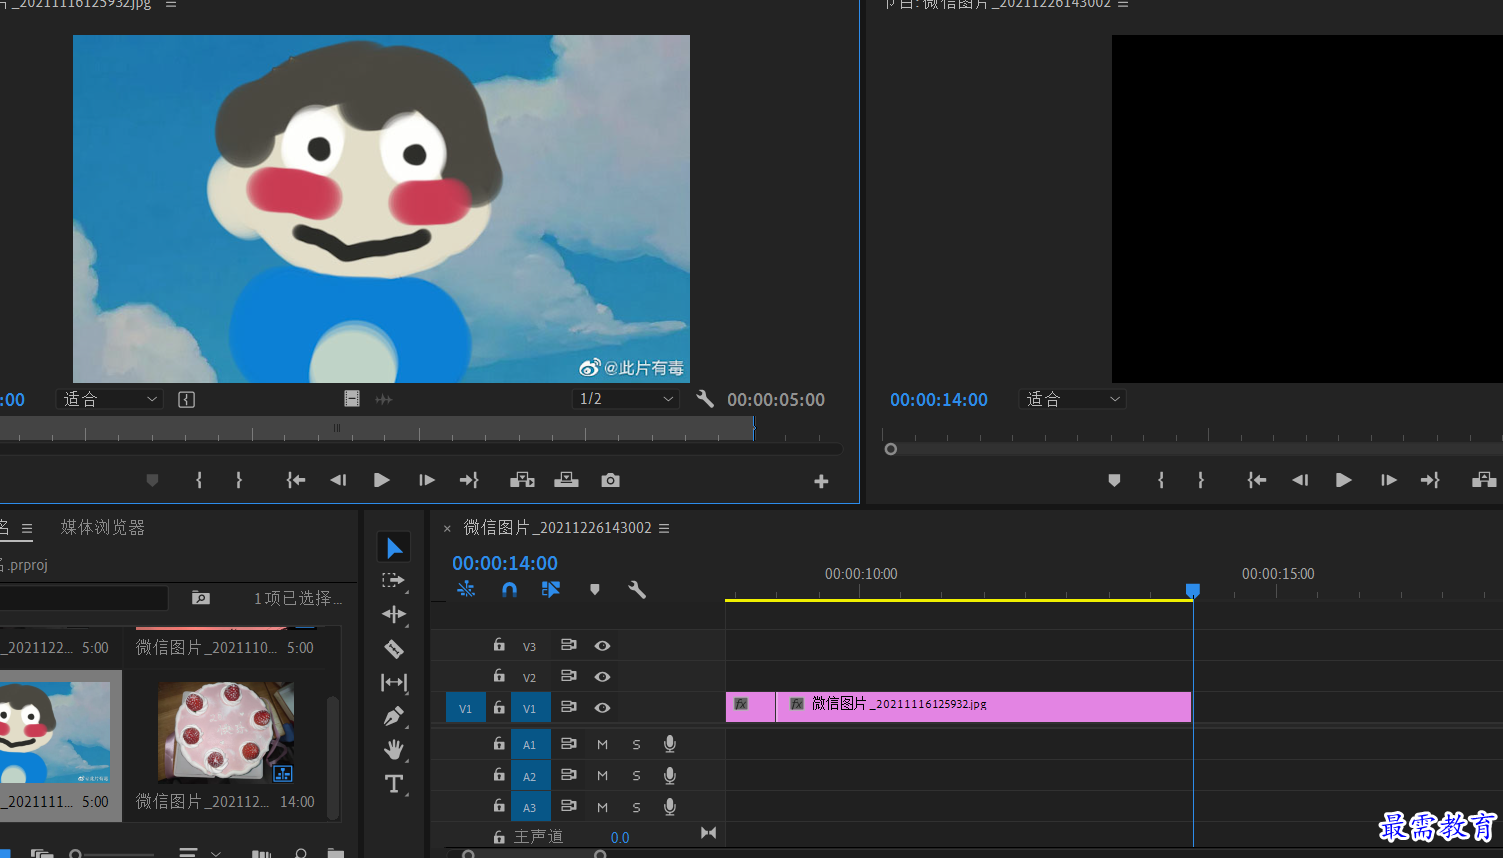Select the Hand tool
The image size is (1503, 858).
[394, 750]
